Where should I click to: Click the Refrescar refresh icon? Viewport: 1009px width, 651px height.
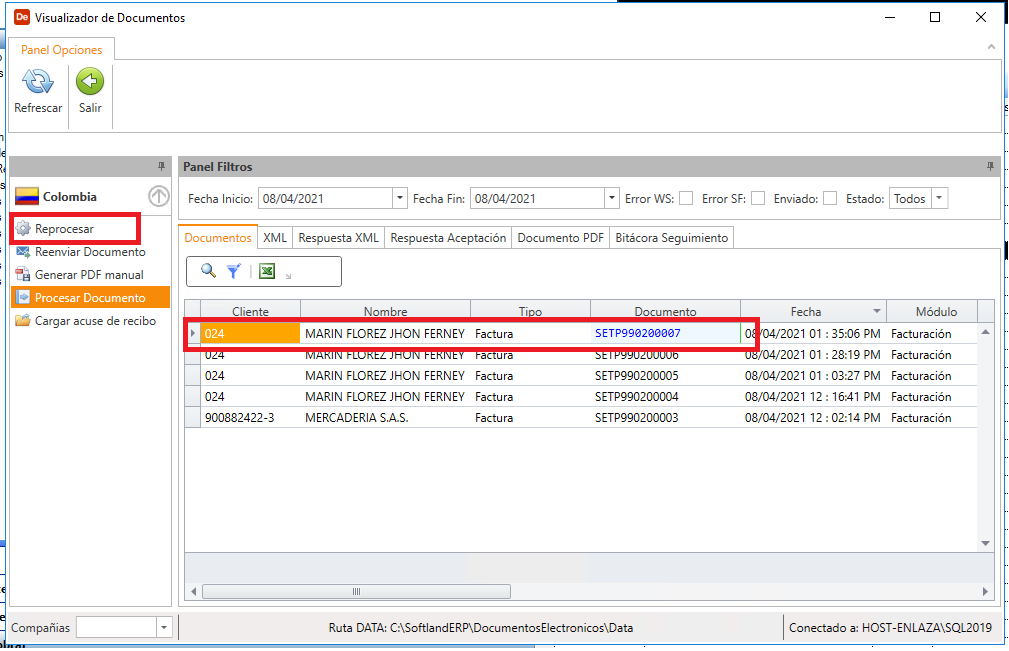tap(38, 82)
